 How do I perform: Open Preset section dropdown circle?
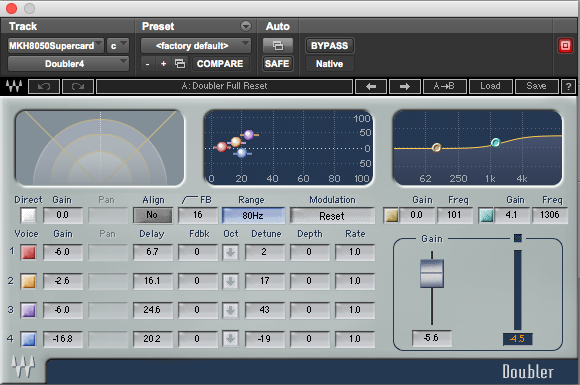[246, 26]
